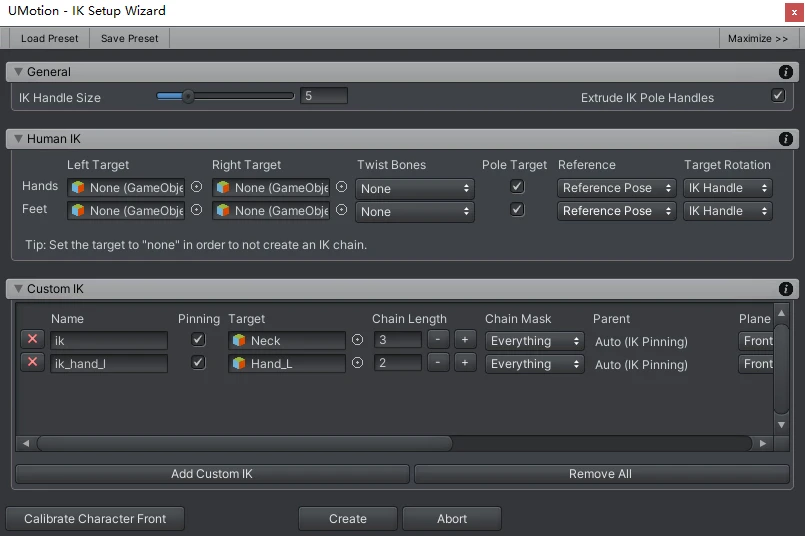The width and height of the screenshot is (805, 536).
Task: Open Reference Pose dropdown for Hands
Action: 617,188
